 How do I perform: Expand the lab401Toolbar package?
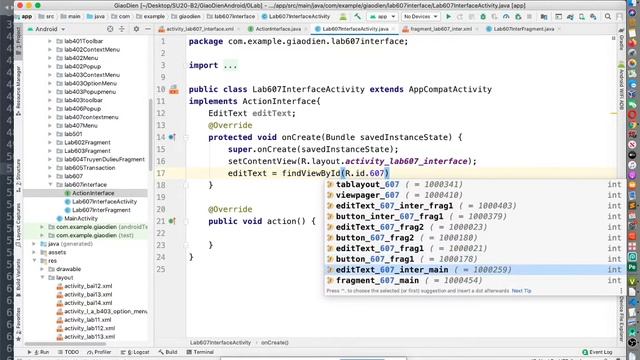pyautogui.click(x=50, y=41)
